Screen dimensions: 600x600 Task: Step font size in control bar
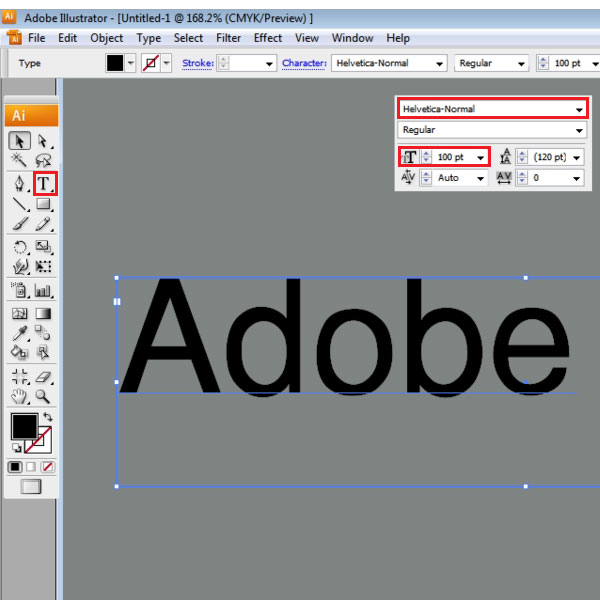(543, 63)
